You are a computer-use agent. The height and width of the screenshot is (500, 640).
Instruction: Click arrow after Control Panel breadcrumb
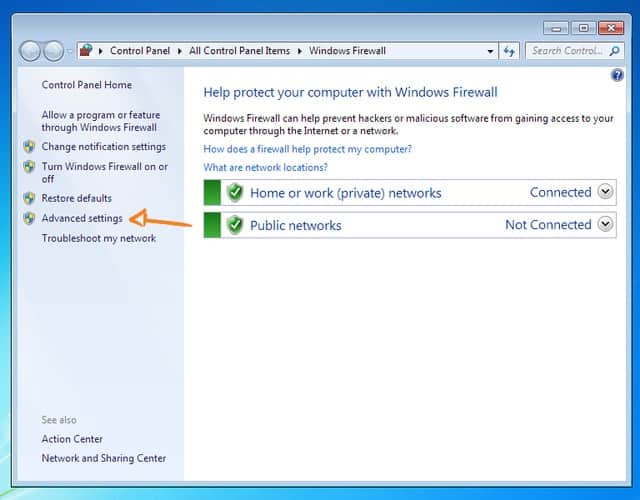tap(179, 51)
